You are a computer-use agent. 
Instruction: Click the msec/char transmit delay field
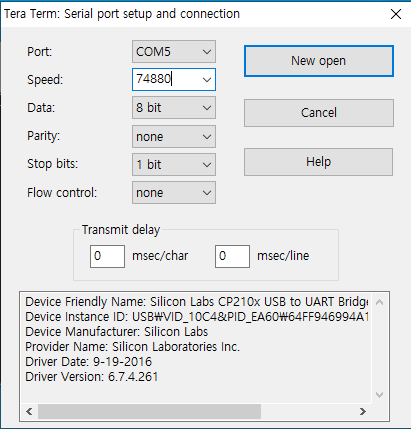click(107, 256)
